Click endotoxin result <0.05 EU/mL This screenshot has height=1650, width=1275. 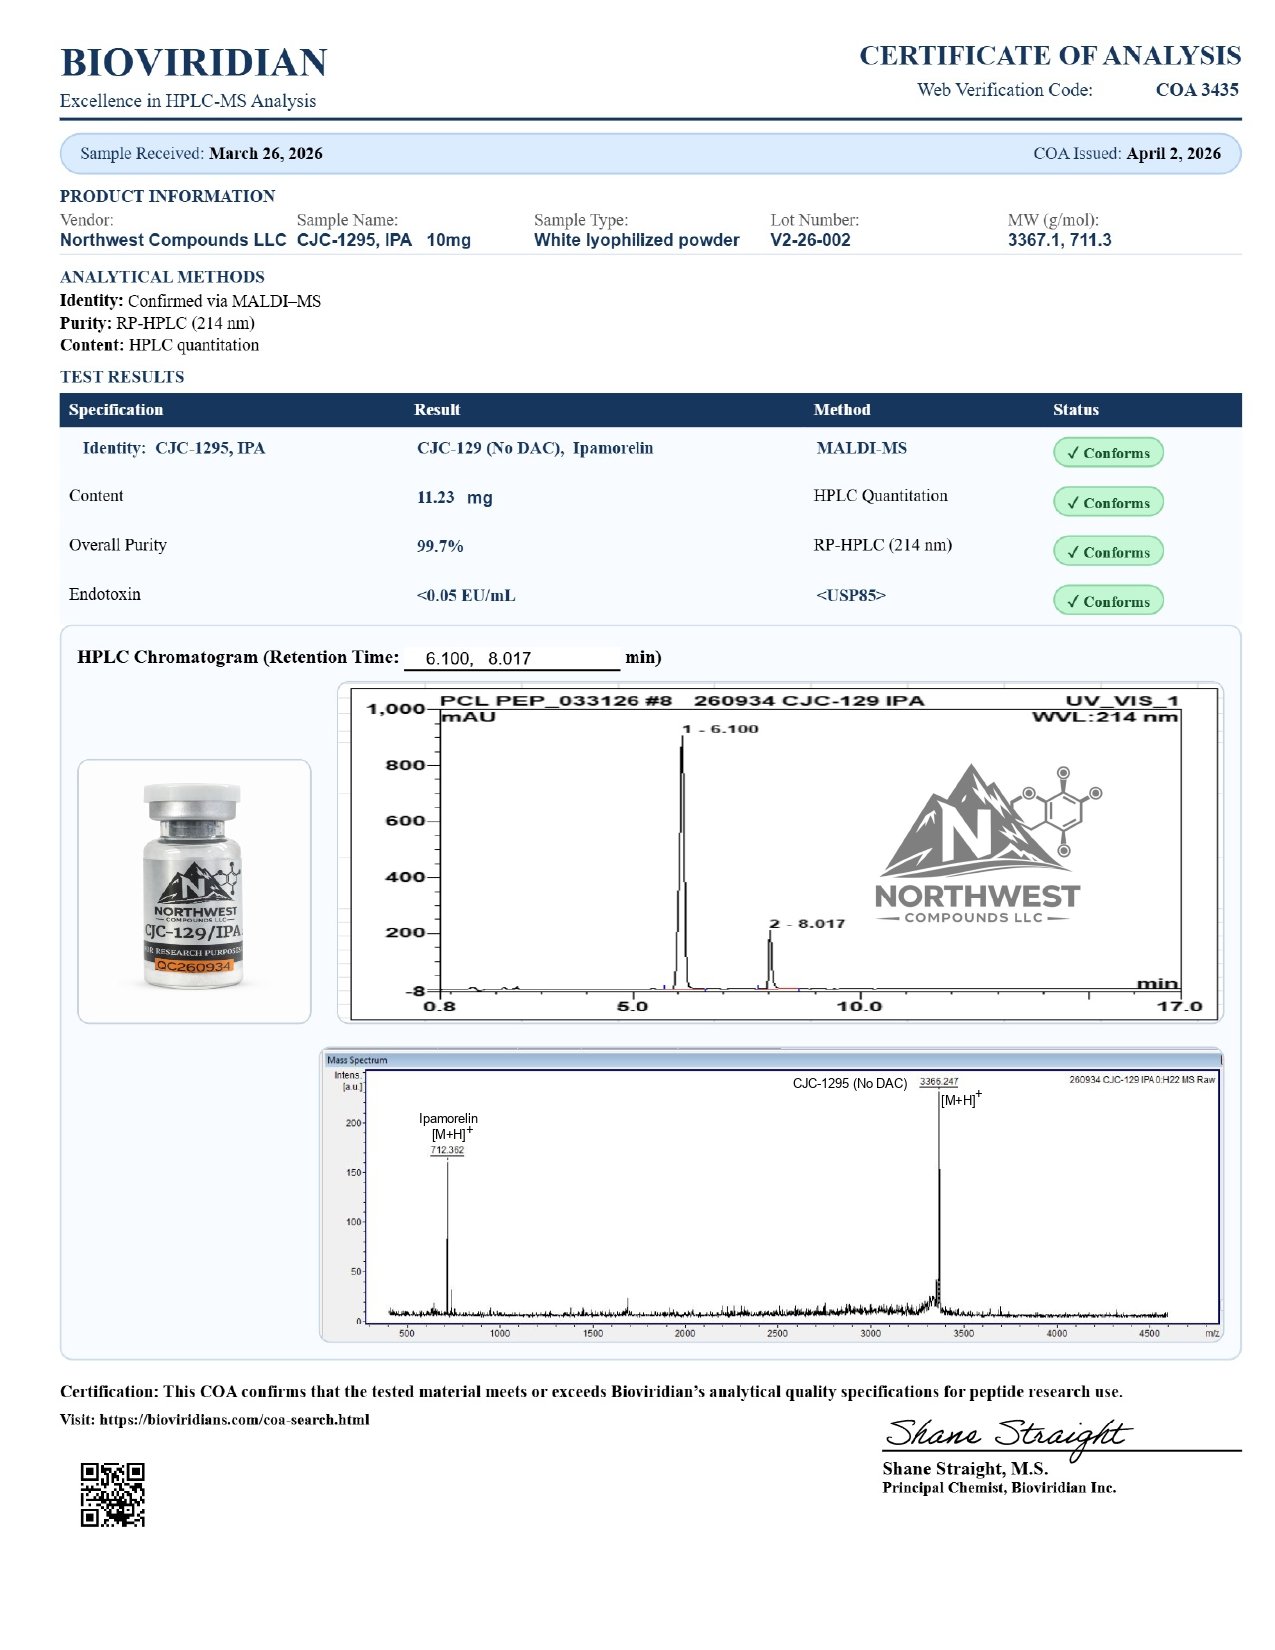coord(466,596)
